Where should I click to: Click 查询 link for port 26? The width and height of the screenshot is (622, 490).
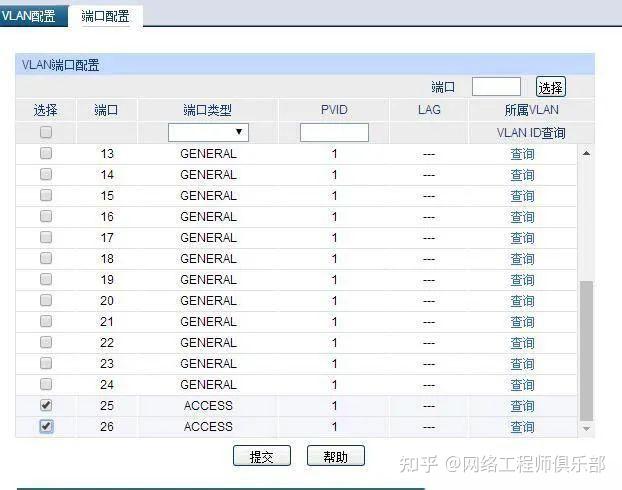coord(522,427)
